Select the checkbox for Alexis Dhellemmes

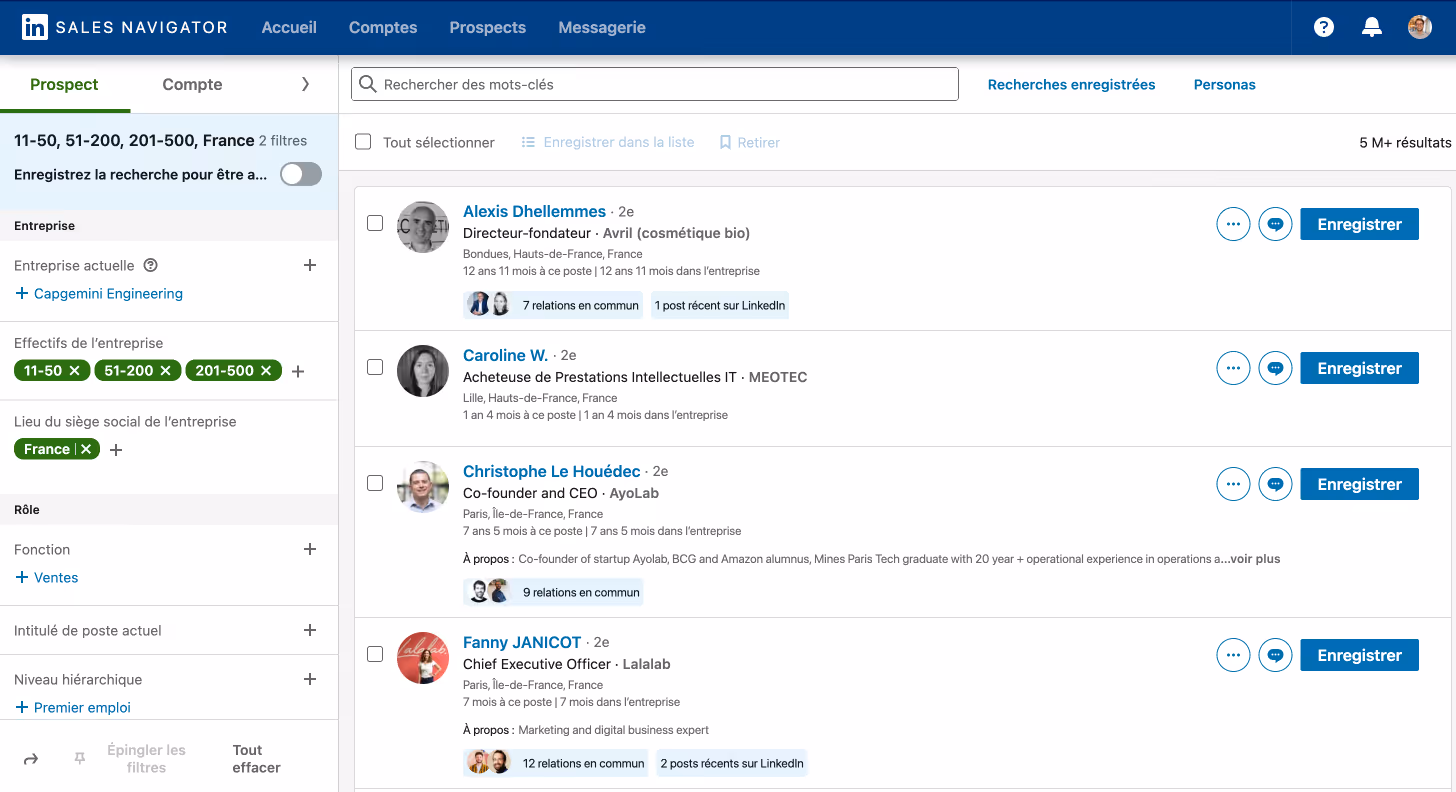(375, 223)
